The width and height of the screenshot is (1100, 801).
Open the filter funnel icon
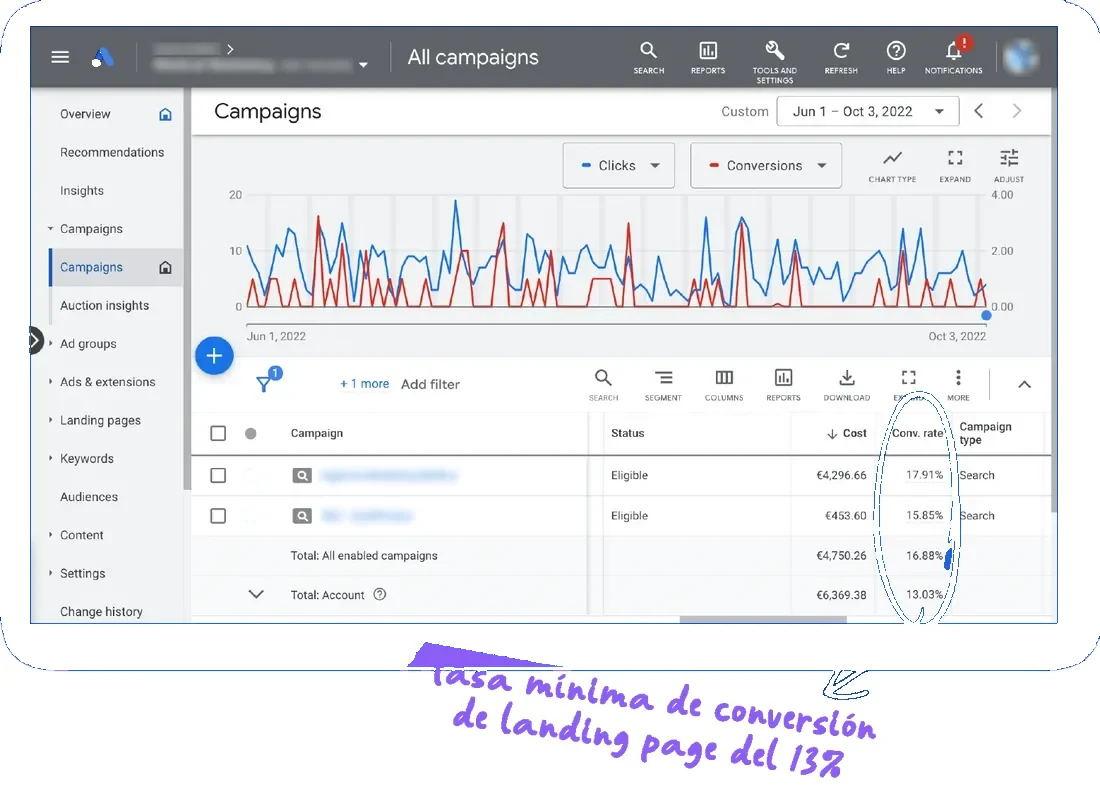click(x=264, y=383)
